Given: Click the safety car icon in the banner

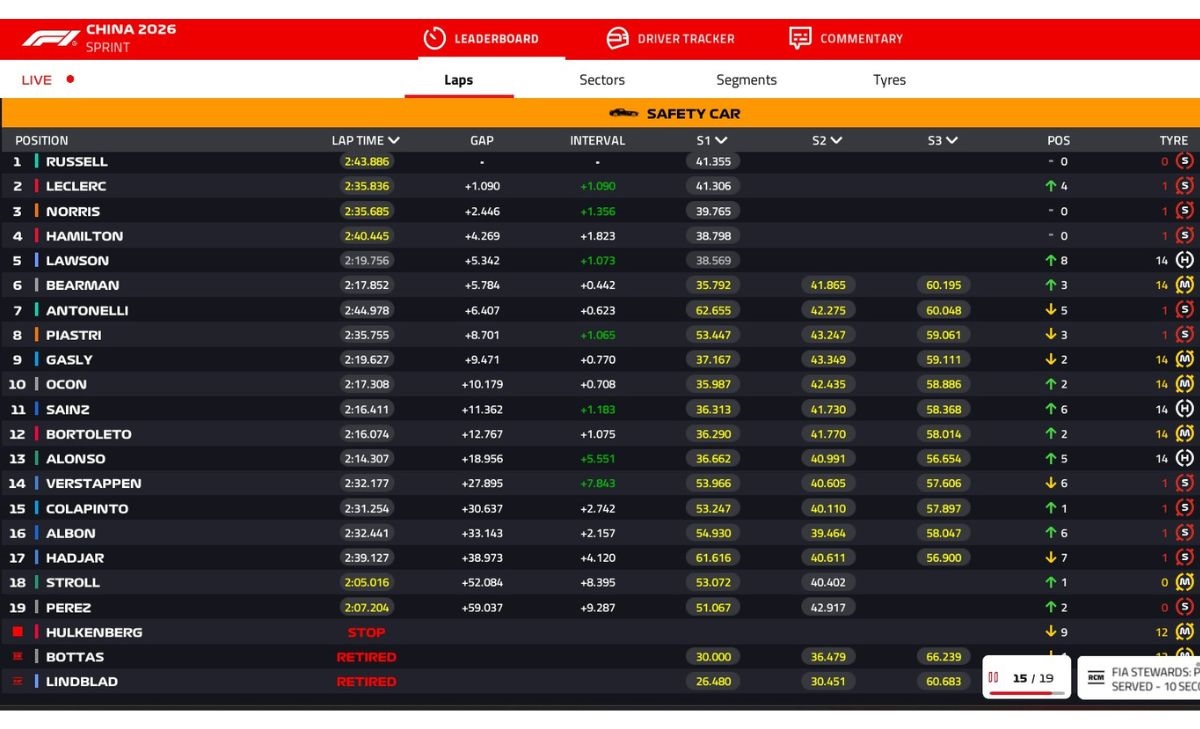Looking at the screenshot, I should 623,113.
